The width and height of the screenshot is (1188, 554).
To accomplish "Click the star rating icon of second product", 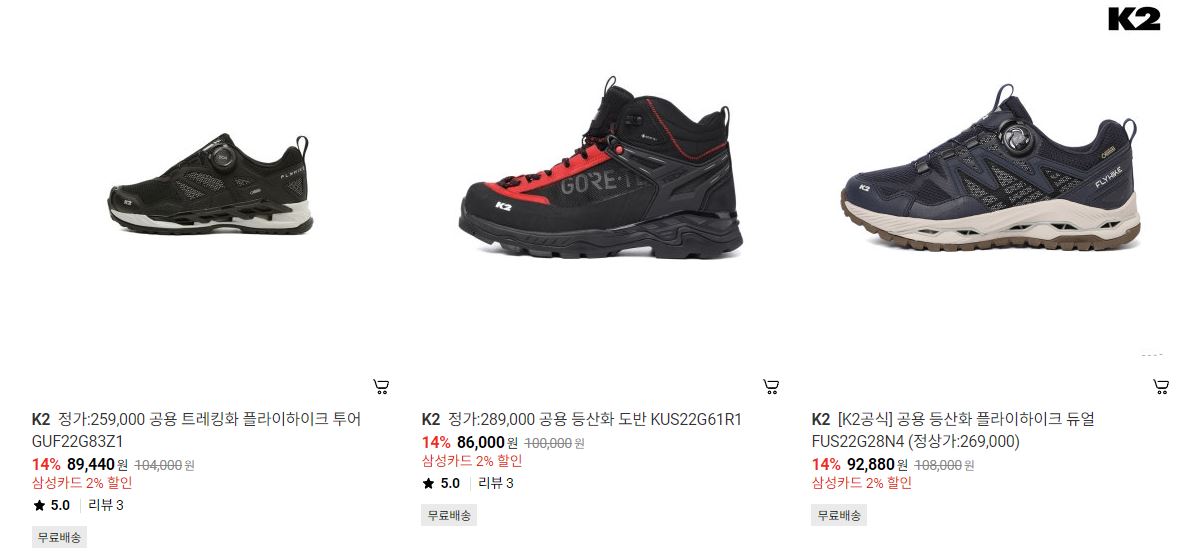I will [x=429, y=484].
